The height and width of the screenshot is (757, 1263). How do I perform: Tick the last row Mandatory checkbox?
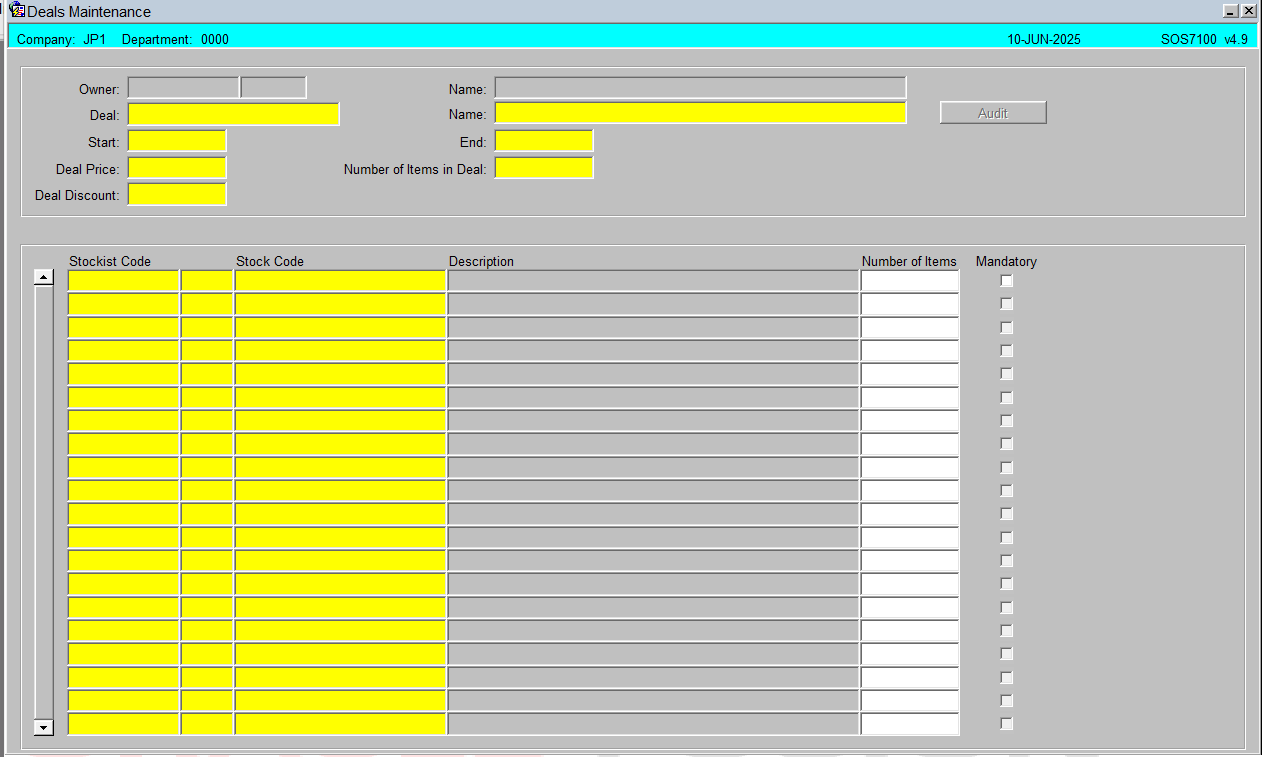point(1006,724)
